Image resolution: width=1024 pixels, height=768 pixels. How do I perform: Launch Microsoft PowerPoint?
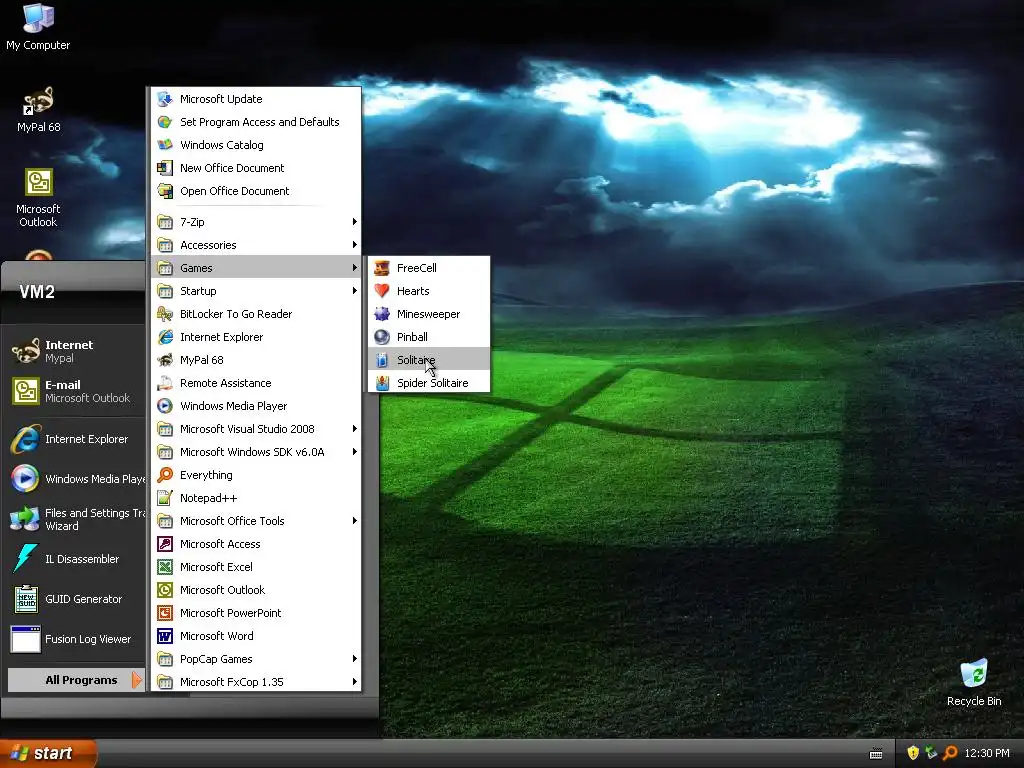(x=256, y=613)
